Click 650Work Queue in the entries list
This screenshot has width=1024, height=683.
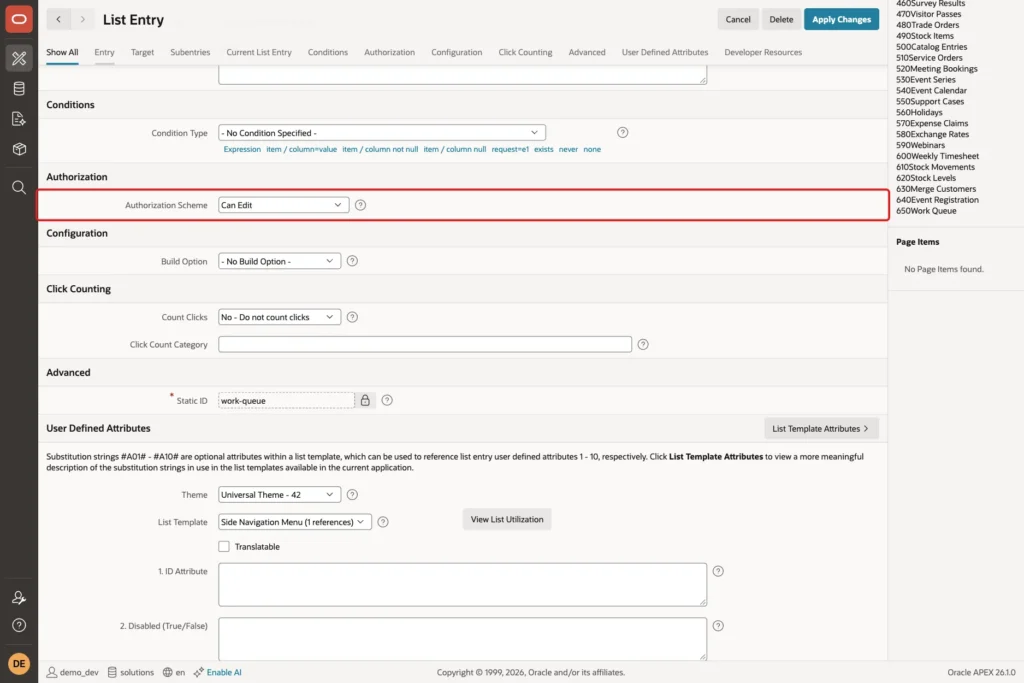coord(926,211)
